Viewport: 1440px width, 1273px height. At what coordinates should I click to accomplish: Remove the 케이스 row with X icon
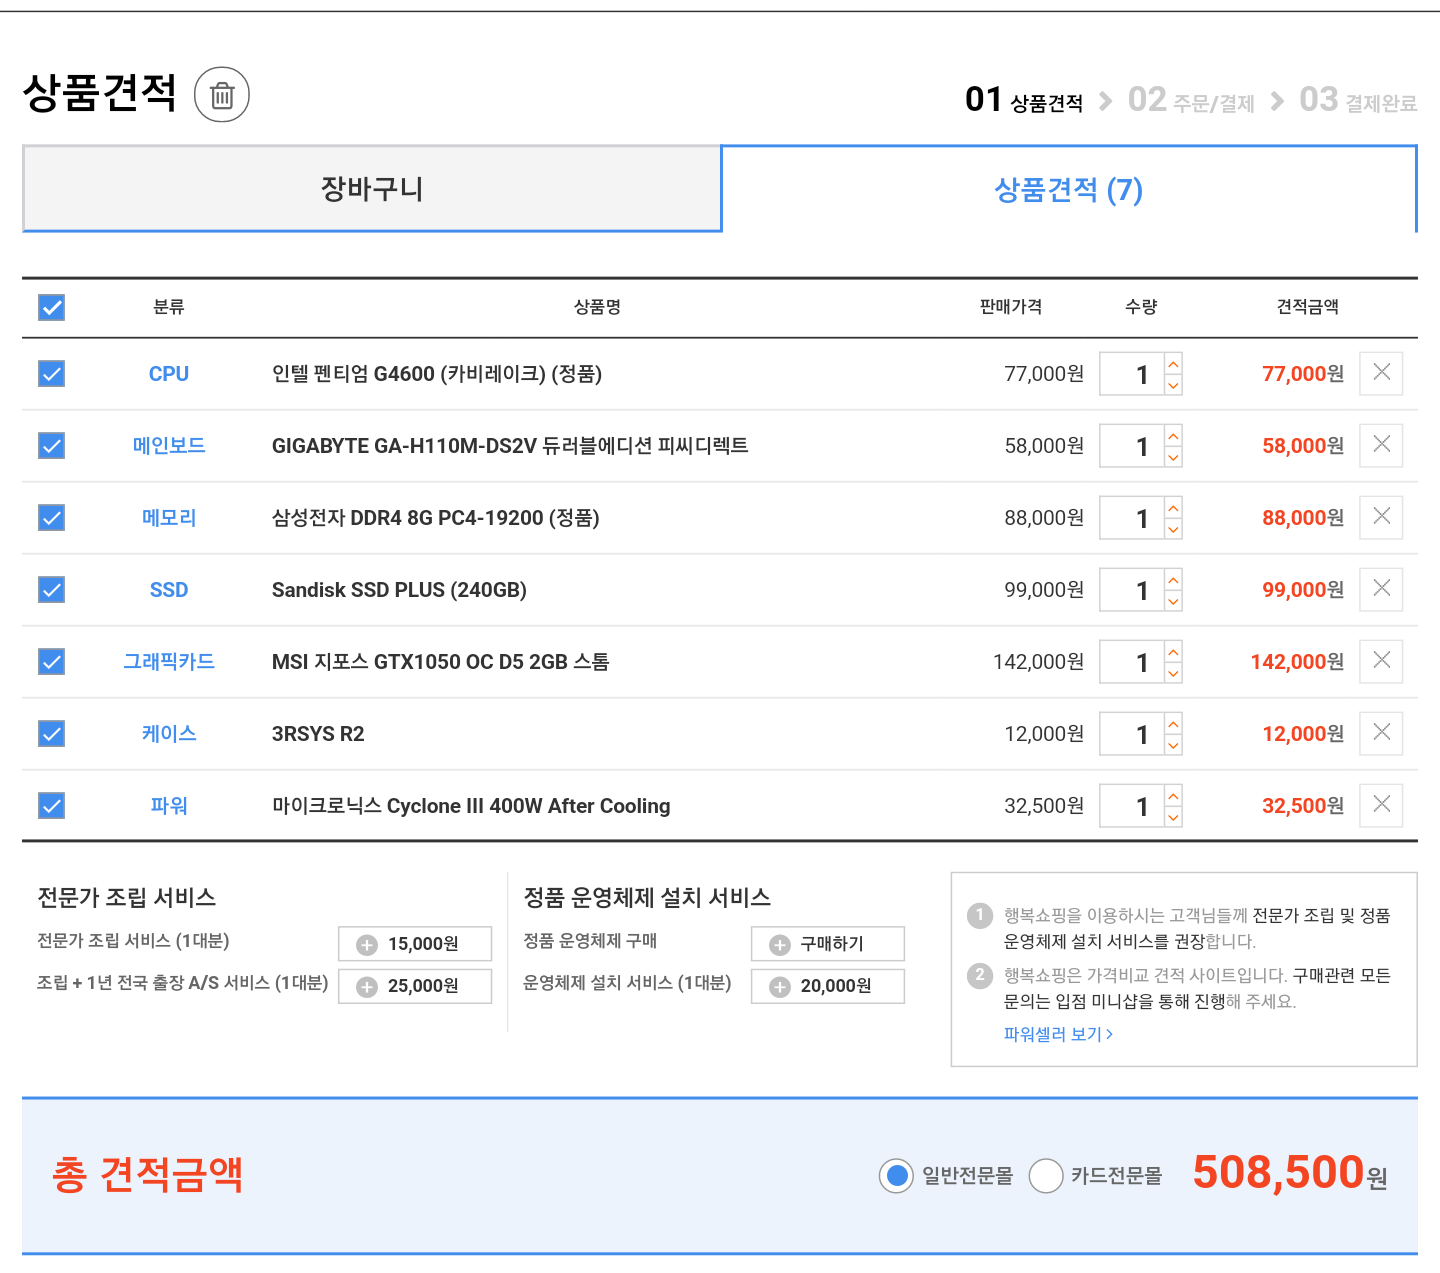pyautogui.click(x=1381, y=733)
